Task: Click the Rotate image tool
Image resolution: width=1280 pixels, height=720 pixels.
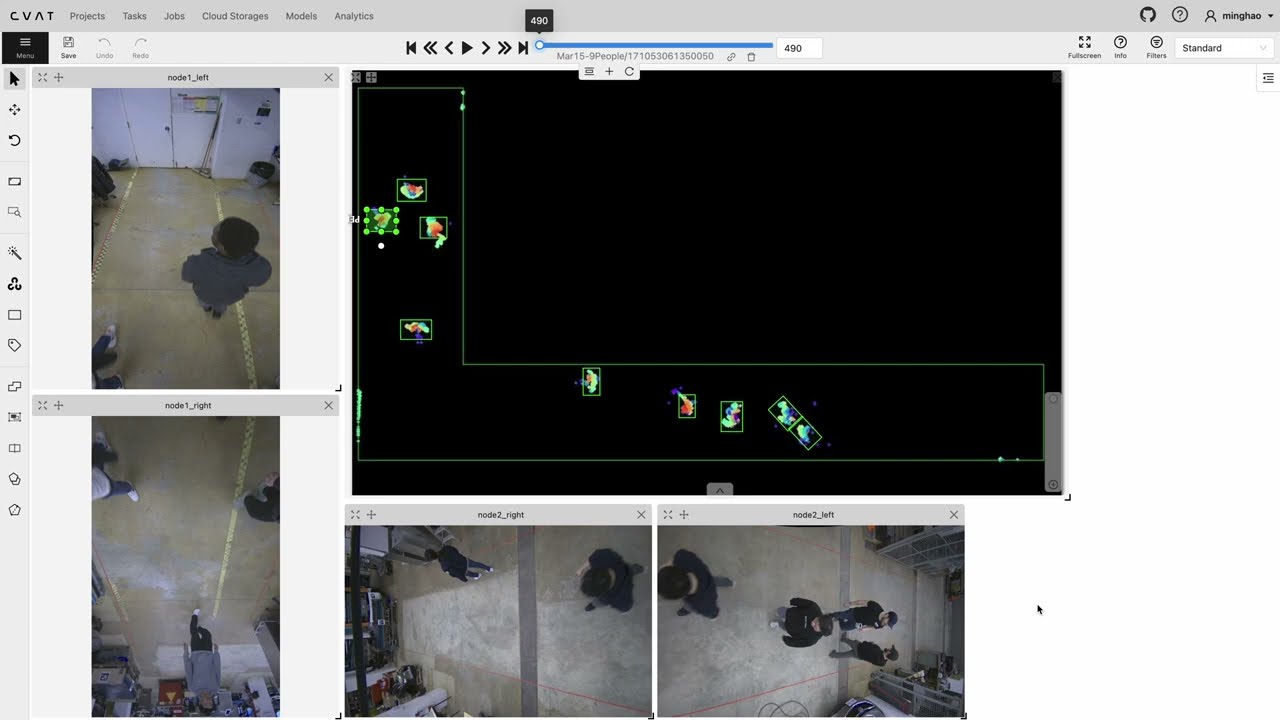Action: (14, 141)
